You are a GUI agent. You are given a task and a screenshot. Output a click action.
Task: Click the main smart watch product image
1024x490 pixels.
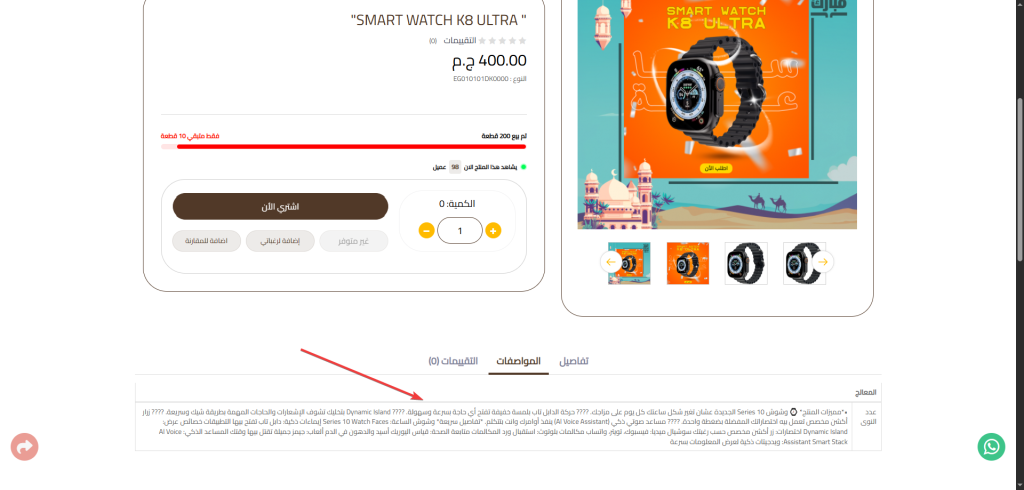[717, 112]
